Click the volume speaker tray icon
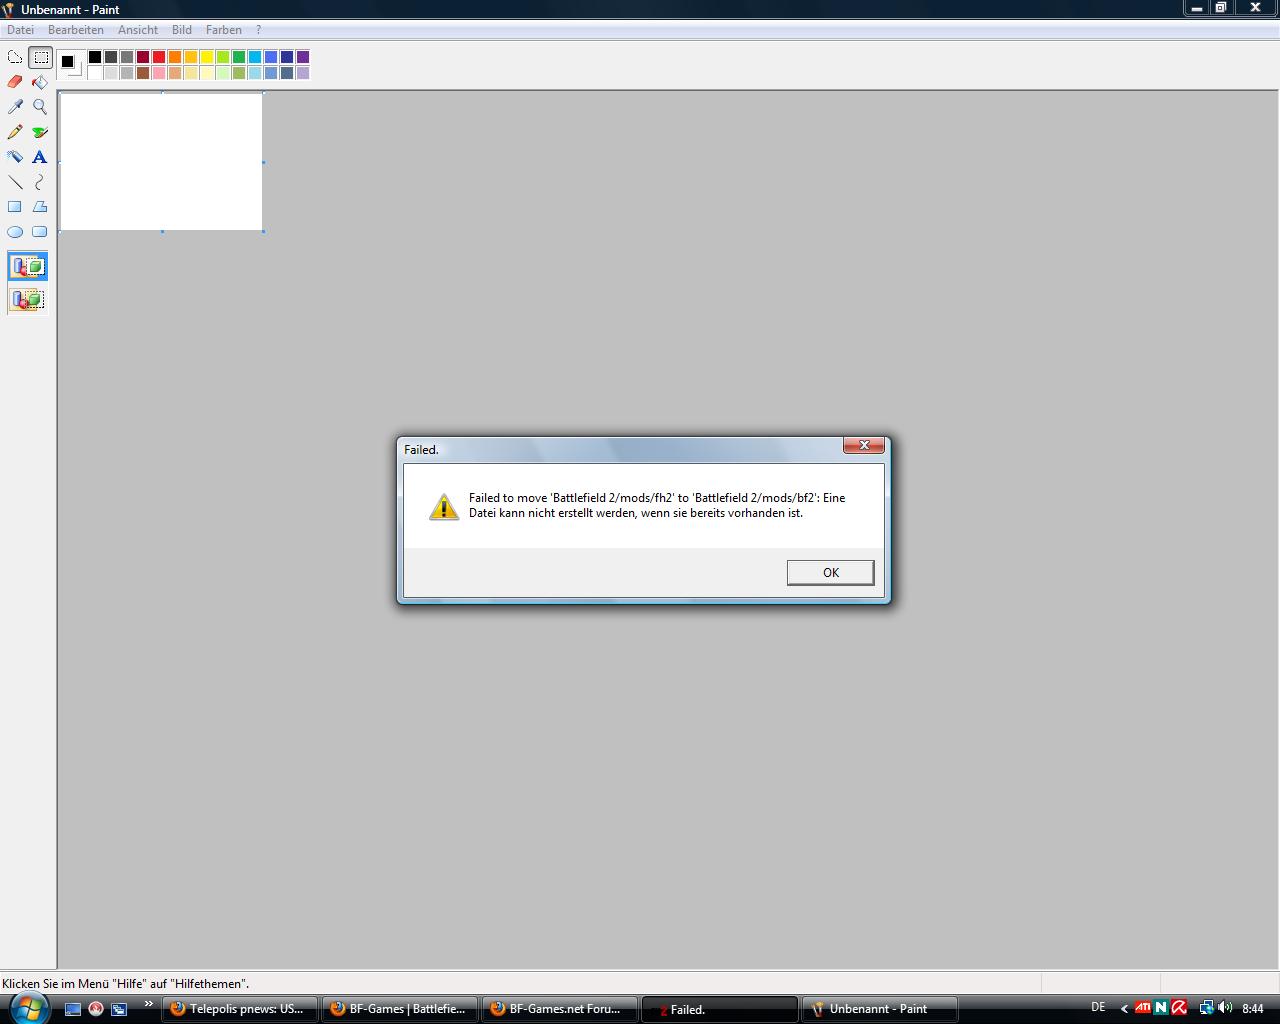The height and width of the screenshot is (1024, 1280). click(x=1225, y=1008)
